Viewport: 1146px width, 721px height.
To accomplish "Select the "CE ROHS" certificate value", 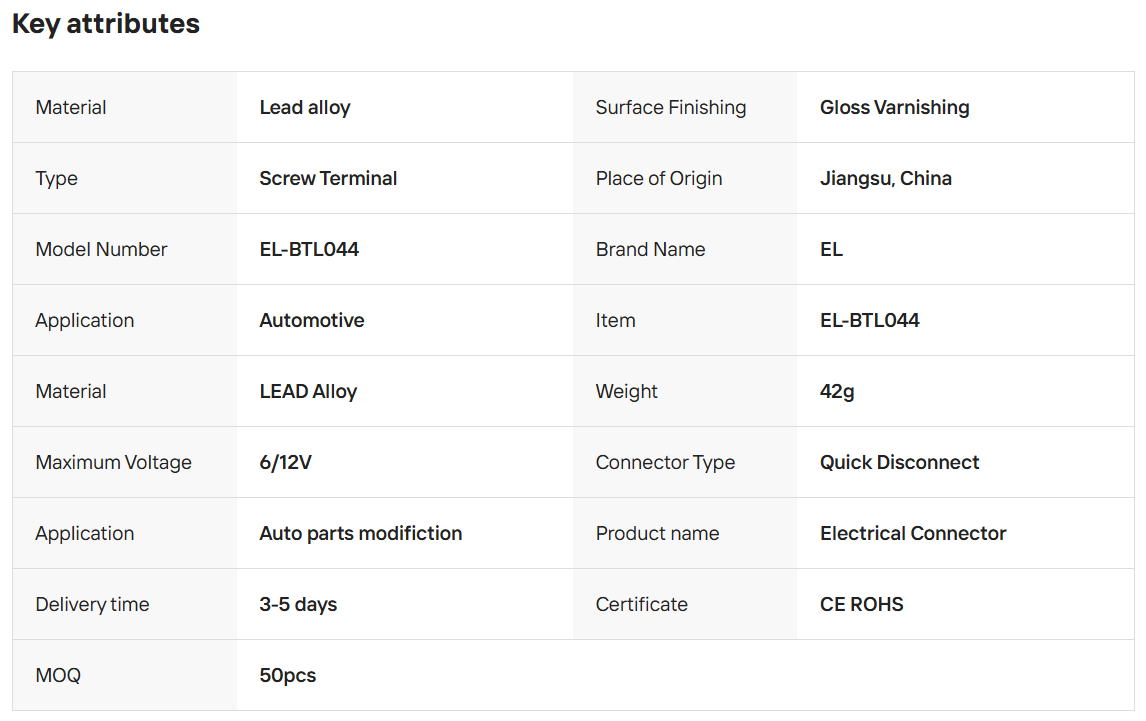I will pos(861,604).
